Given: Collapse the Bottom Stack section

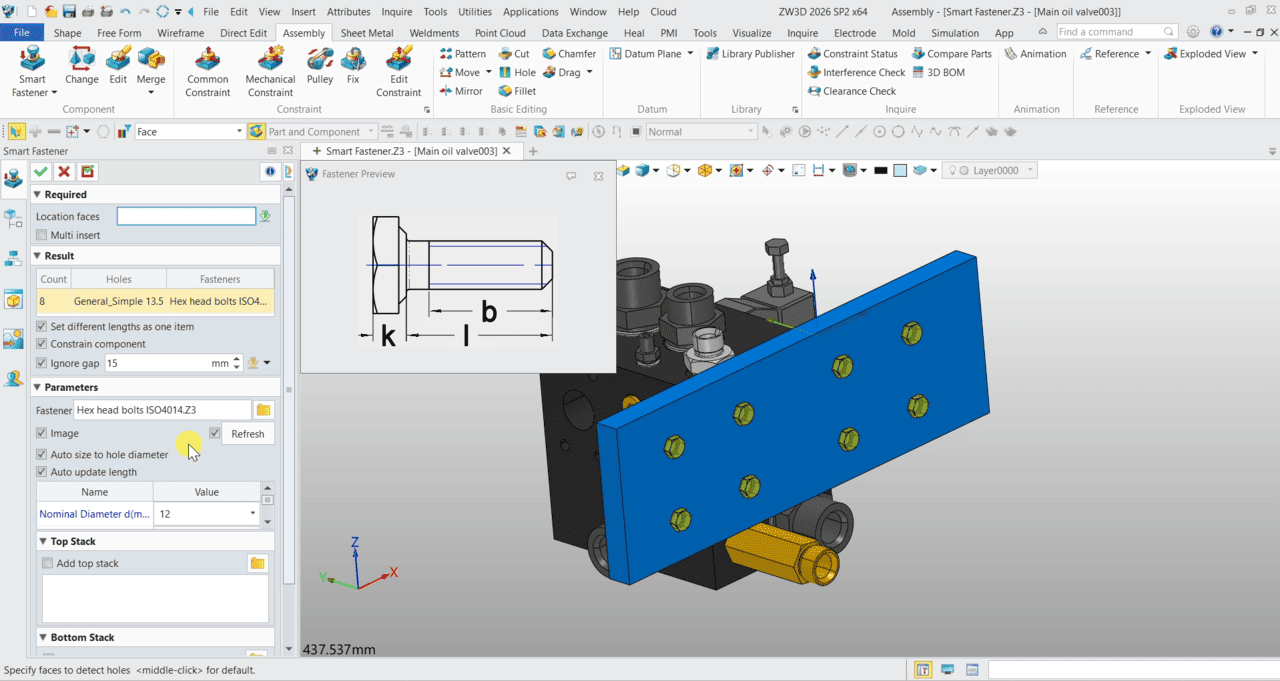Looking at the screenshot, I should pos(44,637).
